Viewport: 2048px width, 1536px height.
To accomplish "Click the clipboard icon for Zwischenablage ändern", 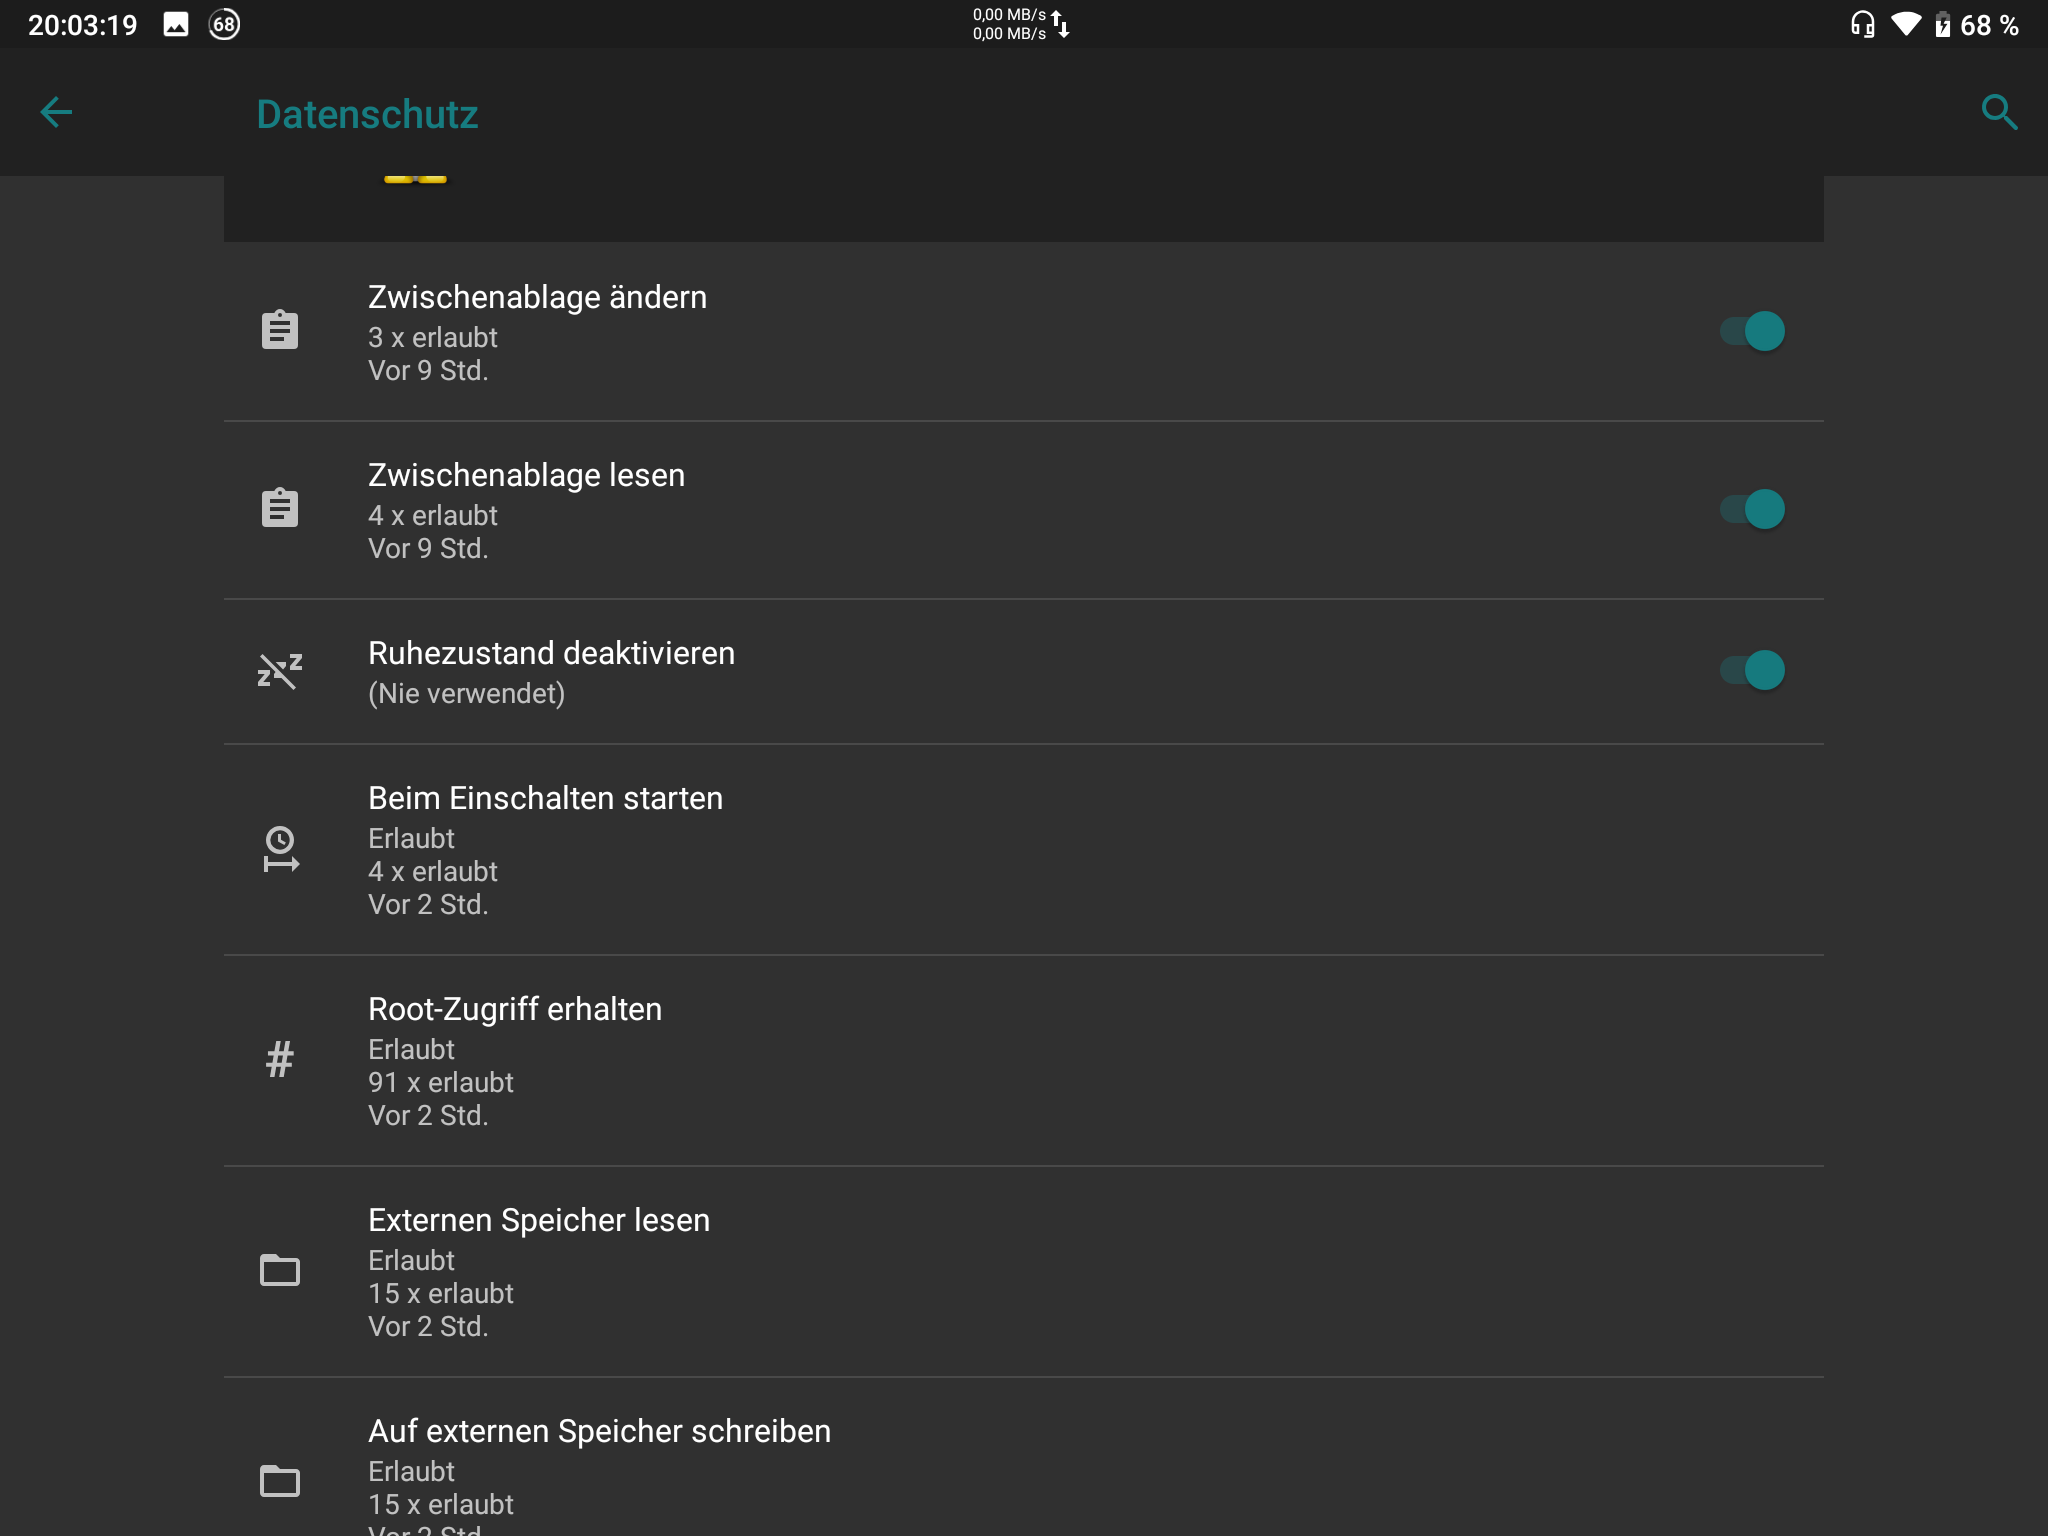I will point(280,330).
